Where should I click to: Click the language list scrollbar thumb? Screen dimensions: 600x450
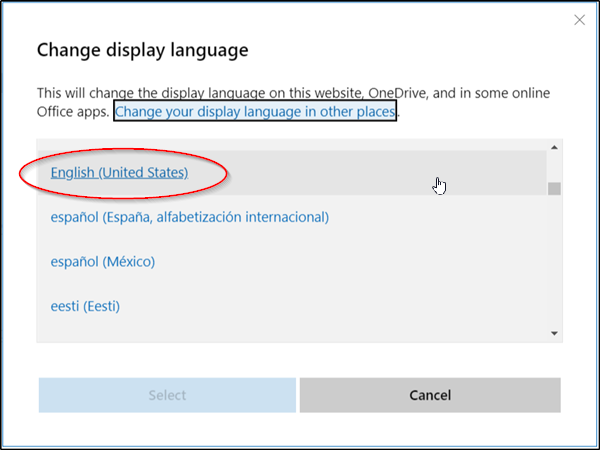click(x=554, y=188)
